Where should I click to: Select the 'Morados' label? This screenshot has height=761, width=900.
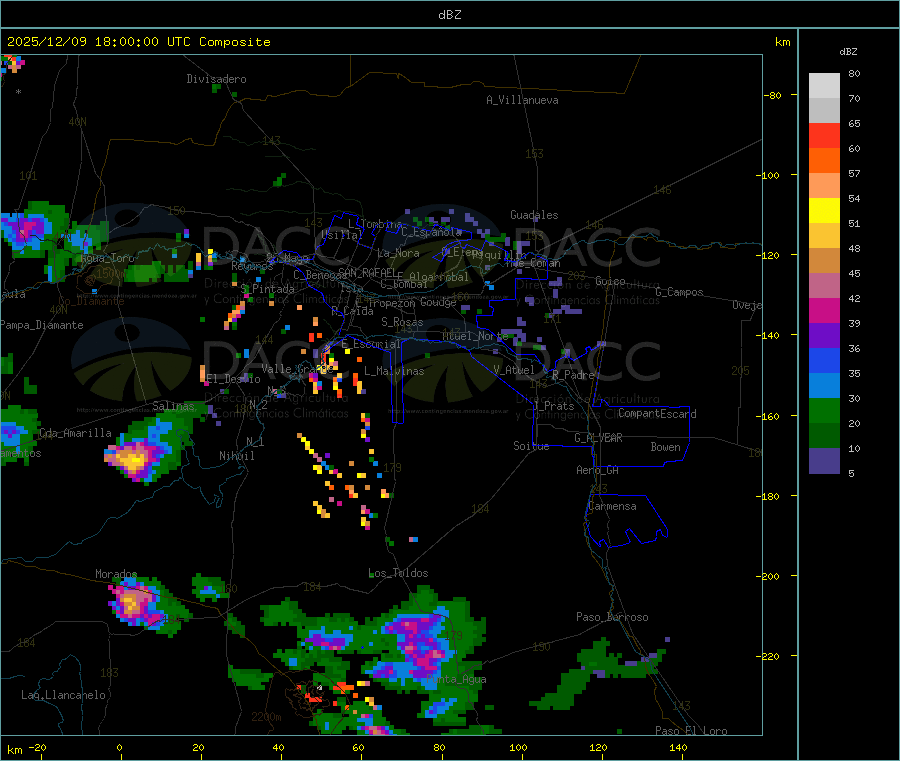117,574
